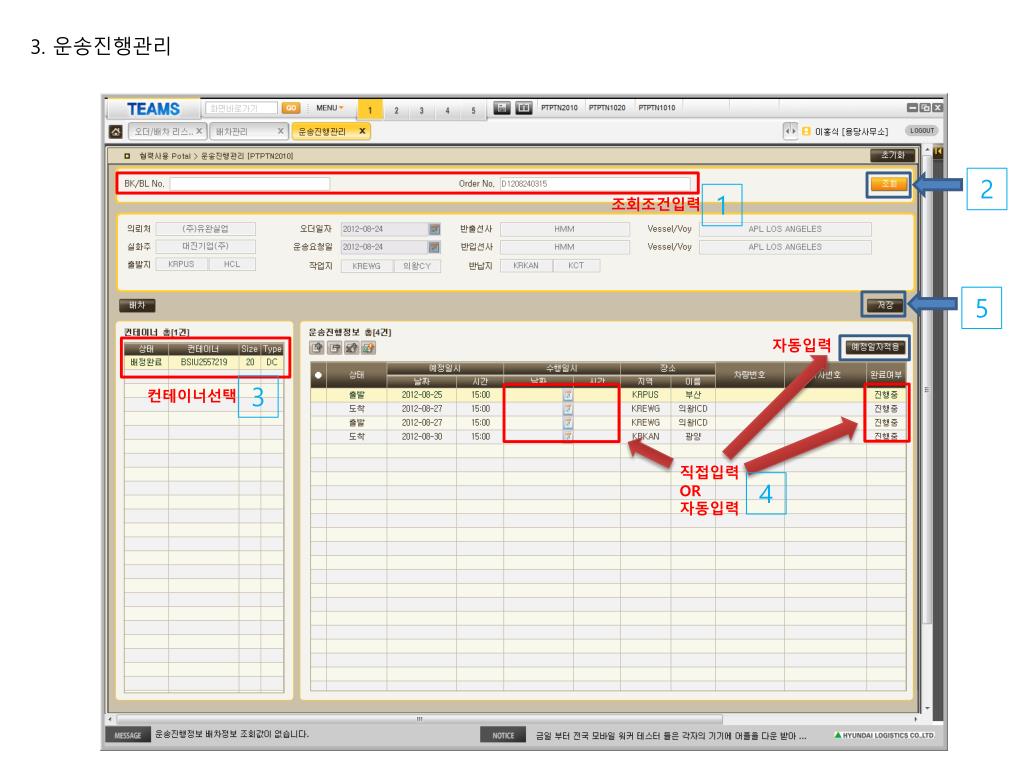The image size is (1024, 768).
Task: Click the orange GO shortcut button
Action: point(291,108)
